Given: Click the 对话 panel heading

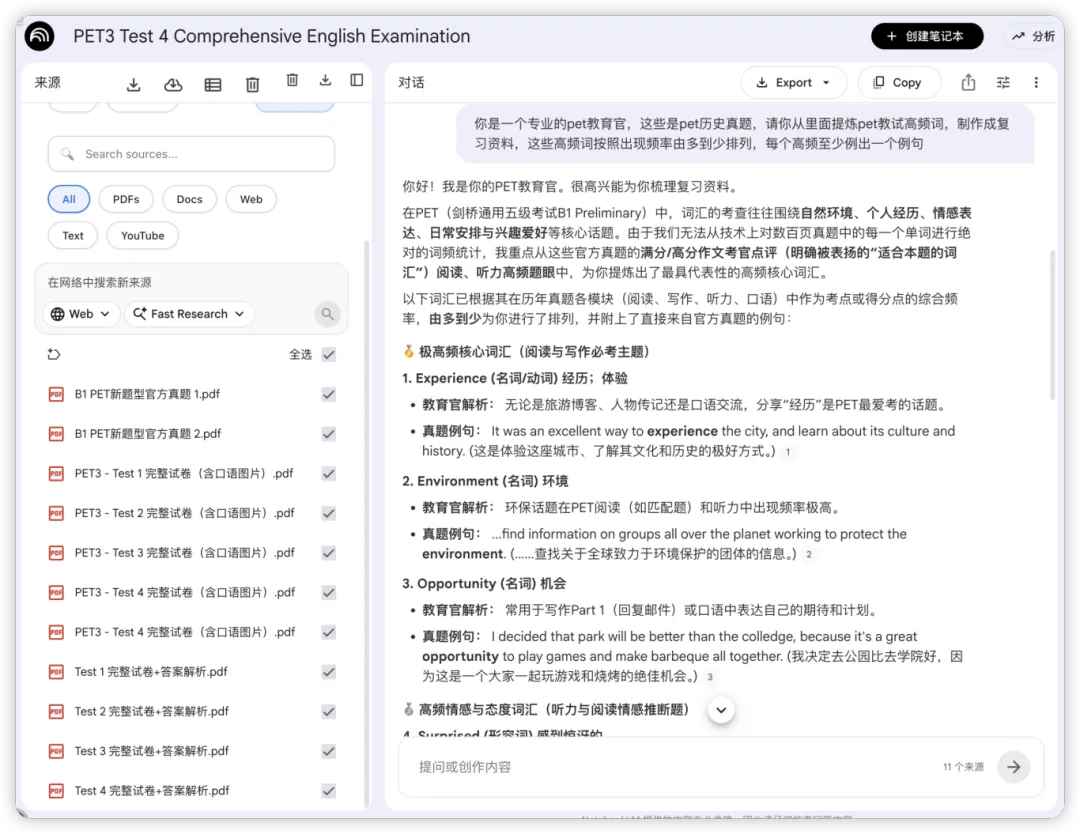Looking at the screenshot, I should (411, 83).
